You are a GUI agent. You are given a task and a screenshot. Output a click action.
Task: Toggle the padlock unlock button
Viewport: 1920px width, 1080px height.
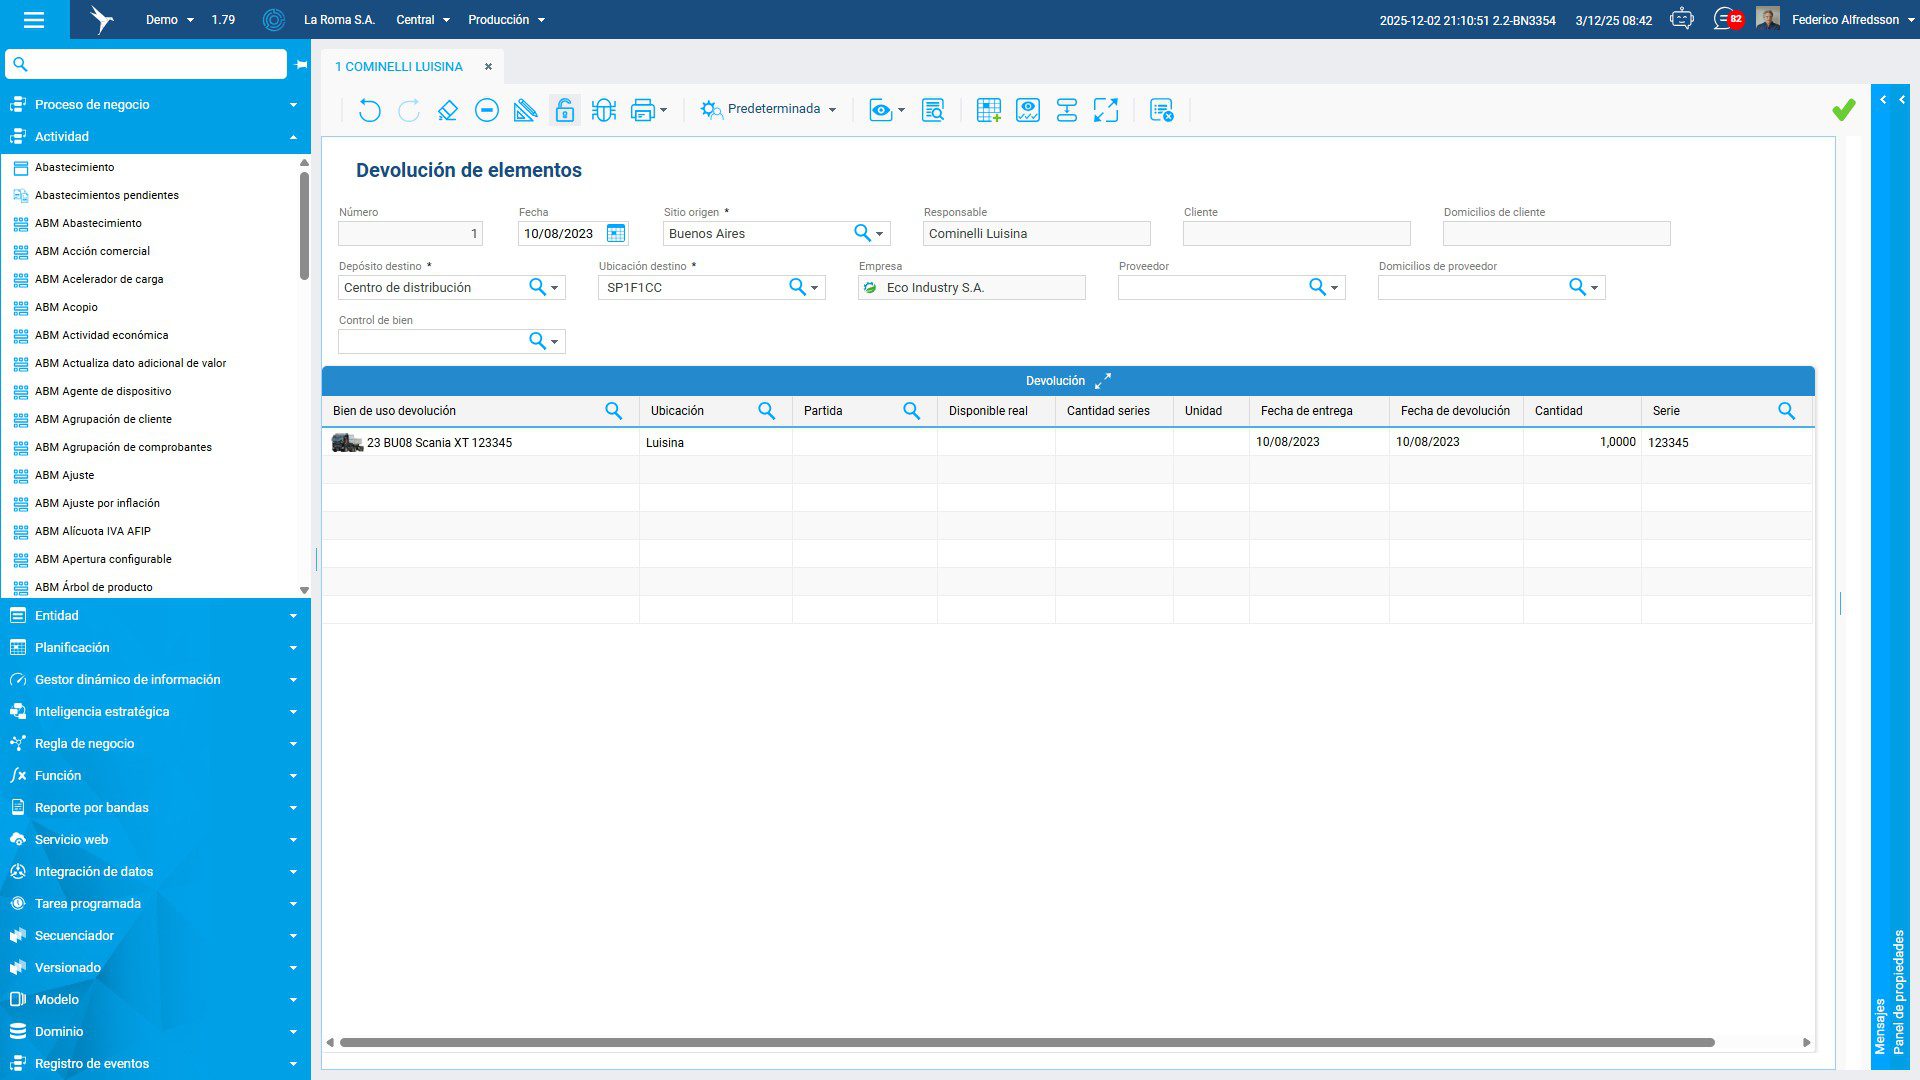click(x=565, y=110)
